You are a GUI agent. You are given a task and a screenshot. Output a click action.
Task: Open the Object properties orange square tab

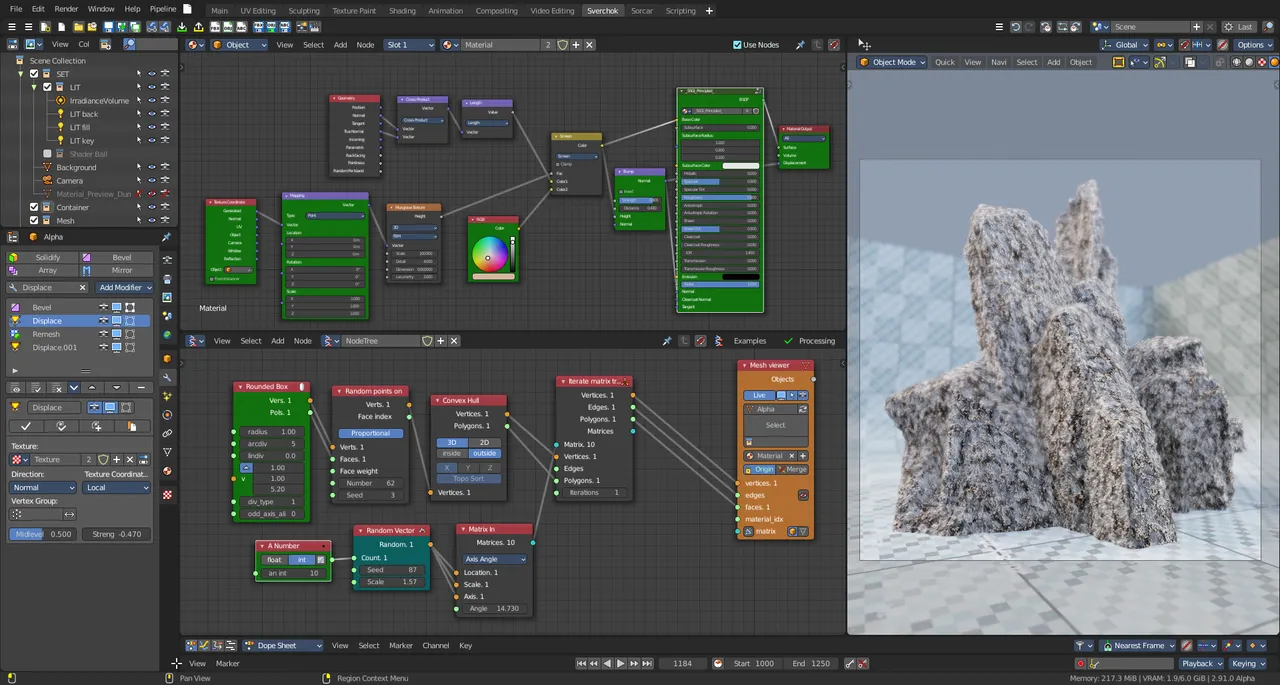[x=167, y=358]
